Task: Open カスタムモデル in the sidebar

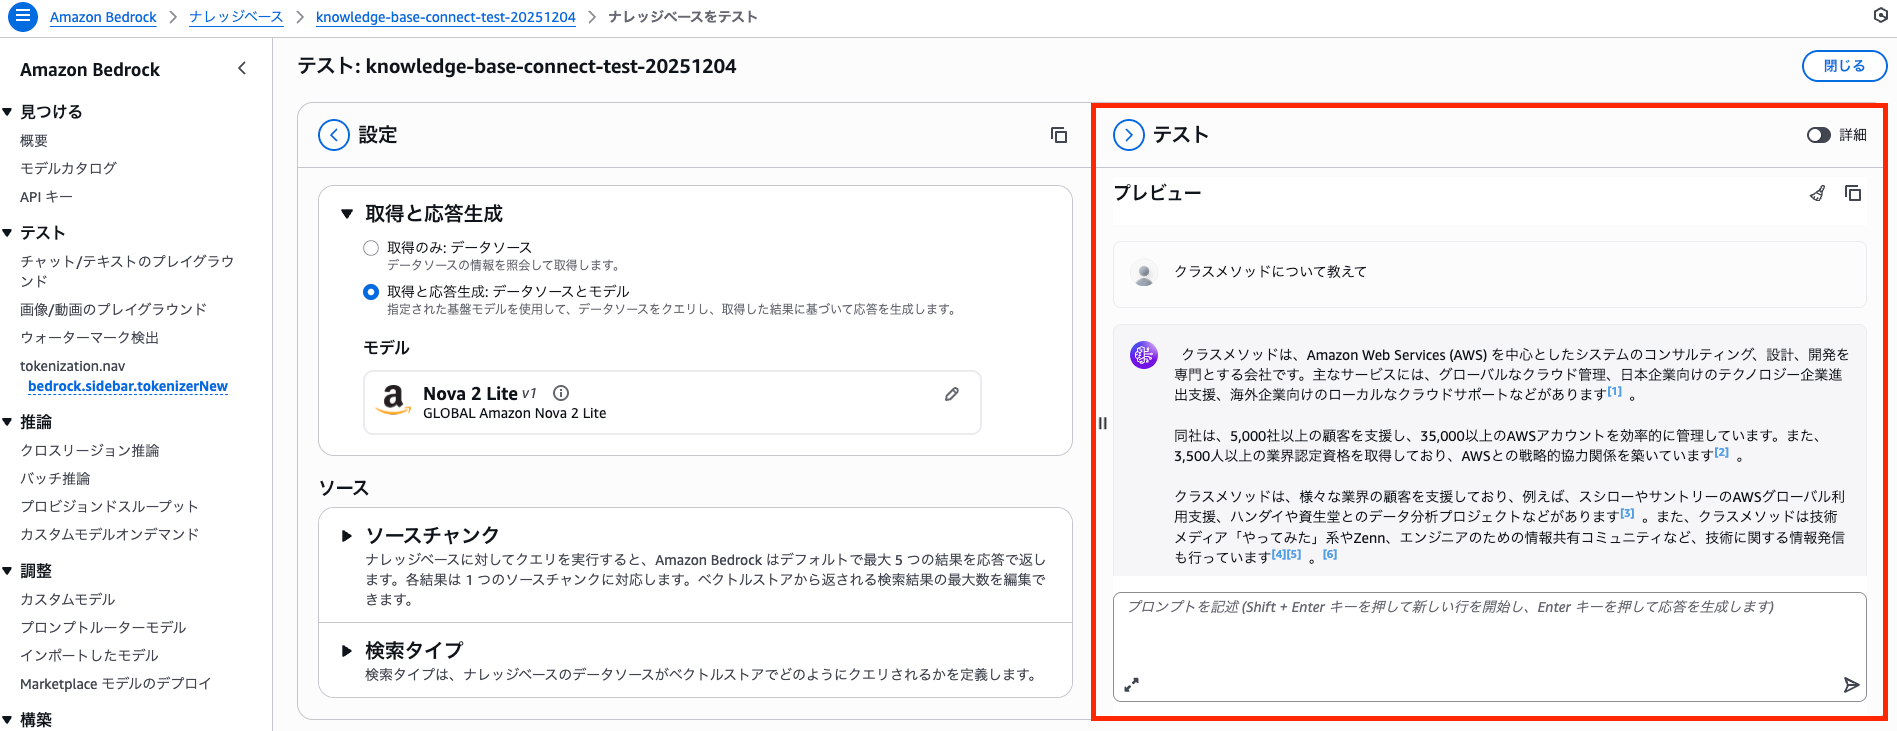Action: click(67, 599)
